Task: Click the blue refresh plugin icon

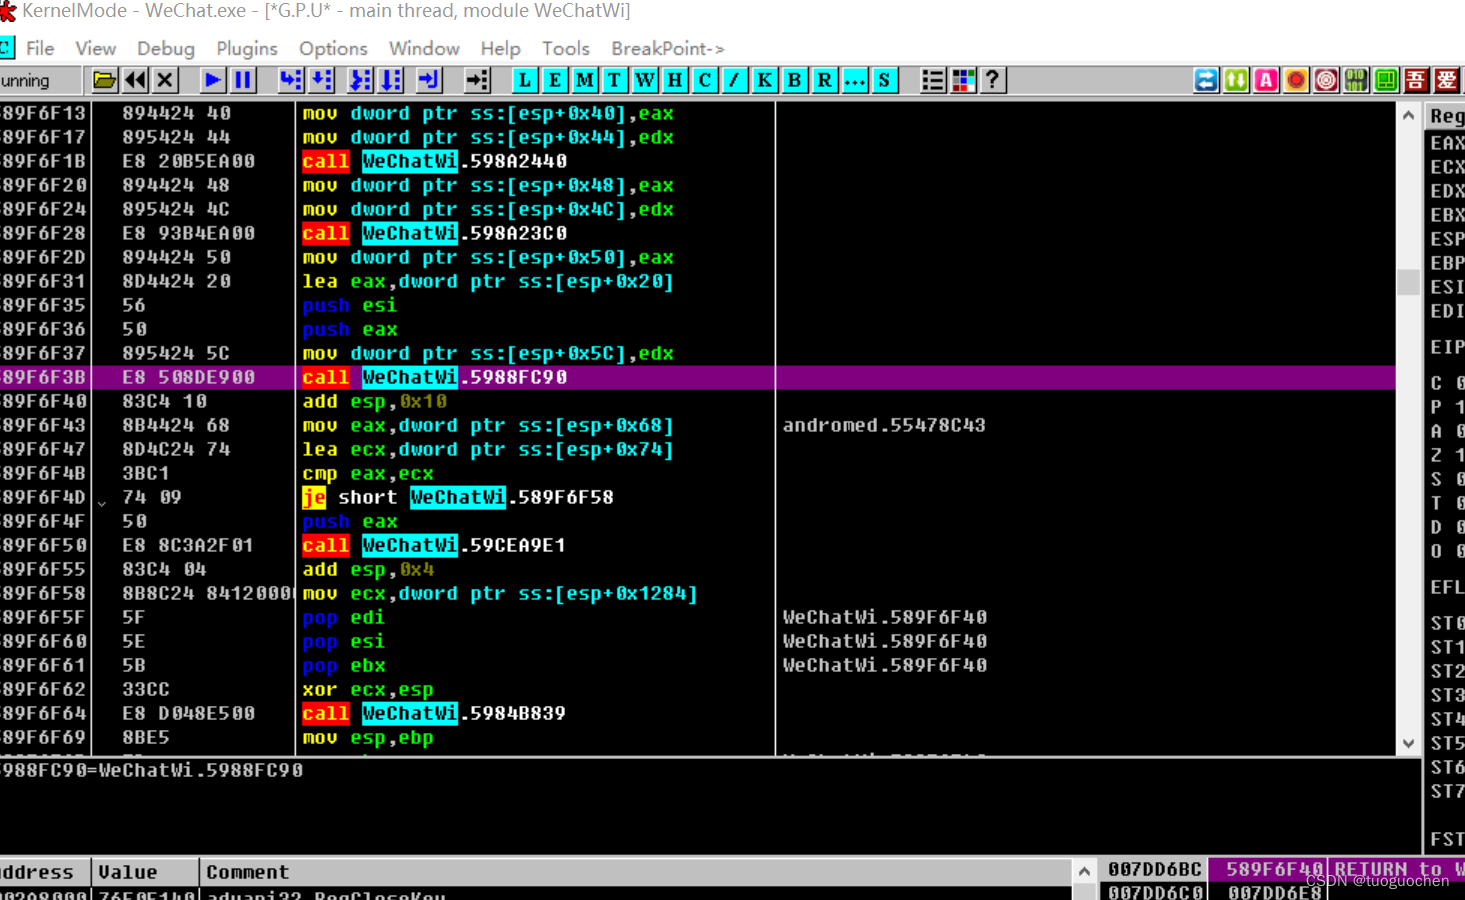Action: pyautogui.click(x=1206, y=80)
